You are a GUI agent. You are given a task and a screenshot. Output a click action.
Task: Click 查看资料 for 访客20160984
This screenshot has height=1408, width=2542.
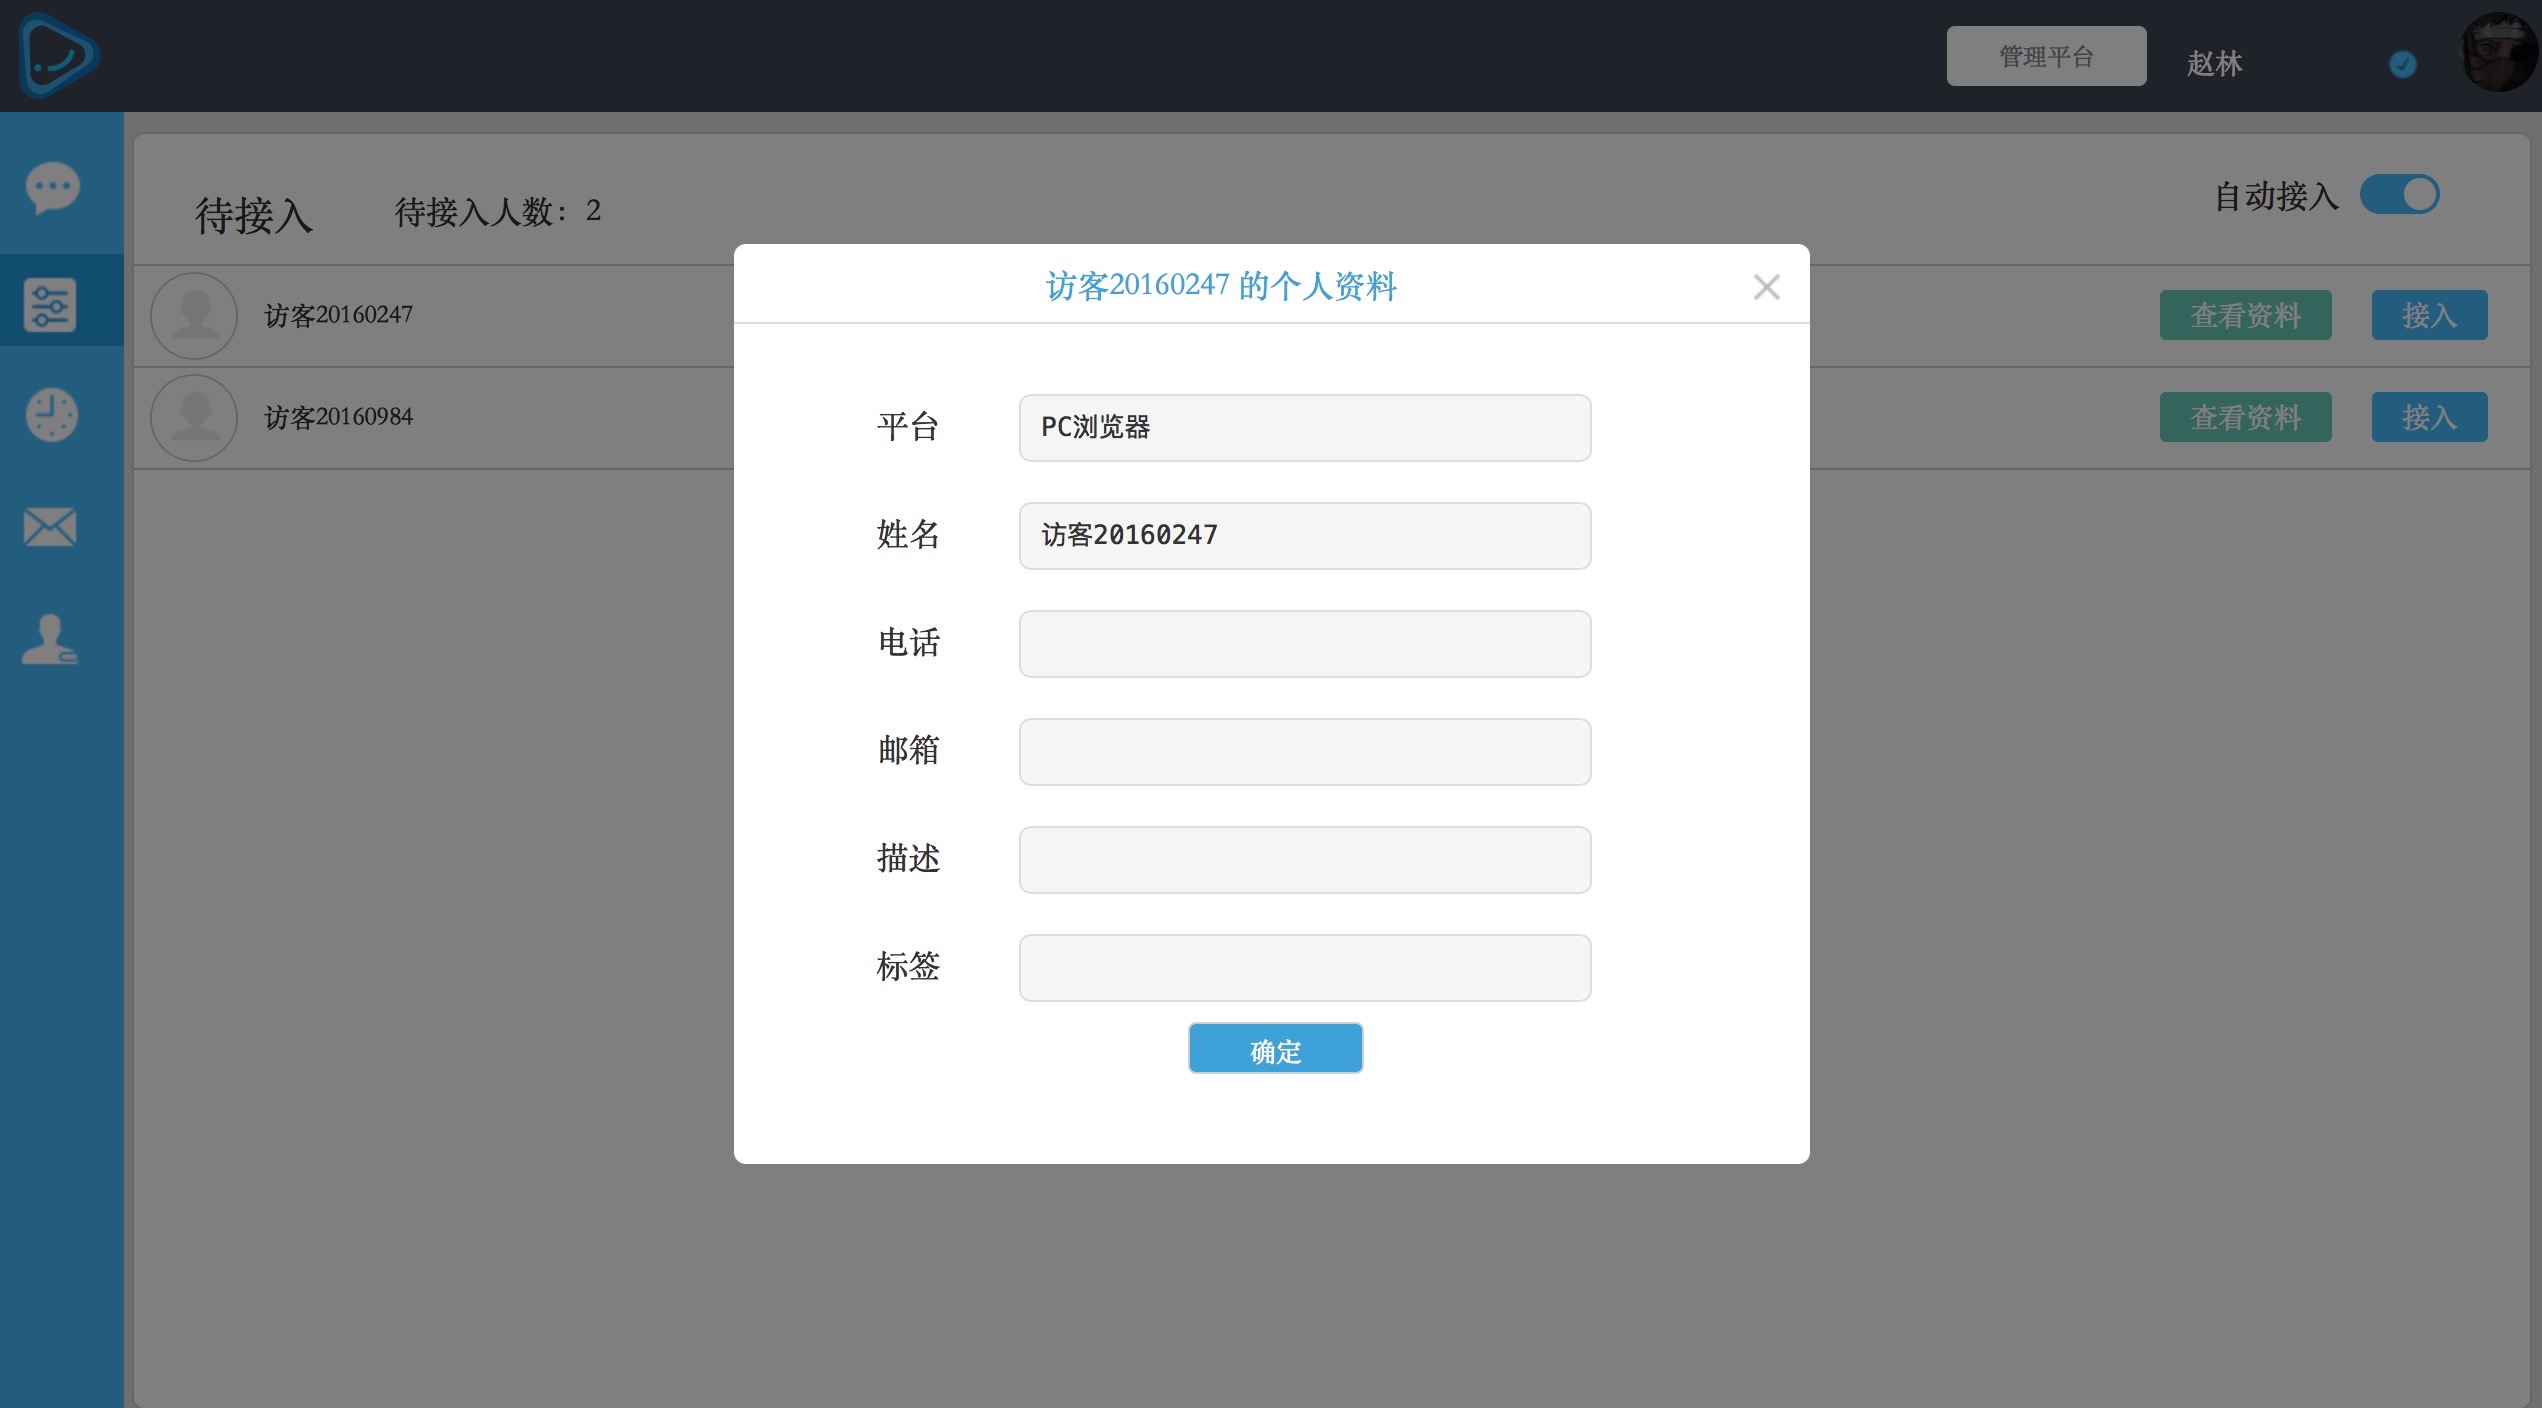[2245, 417]
